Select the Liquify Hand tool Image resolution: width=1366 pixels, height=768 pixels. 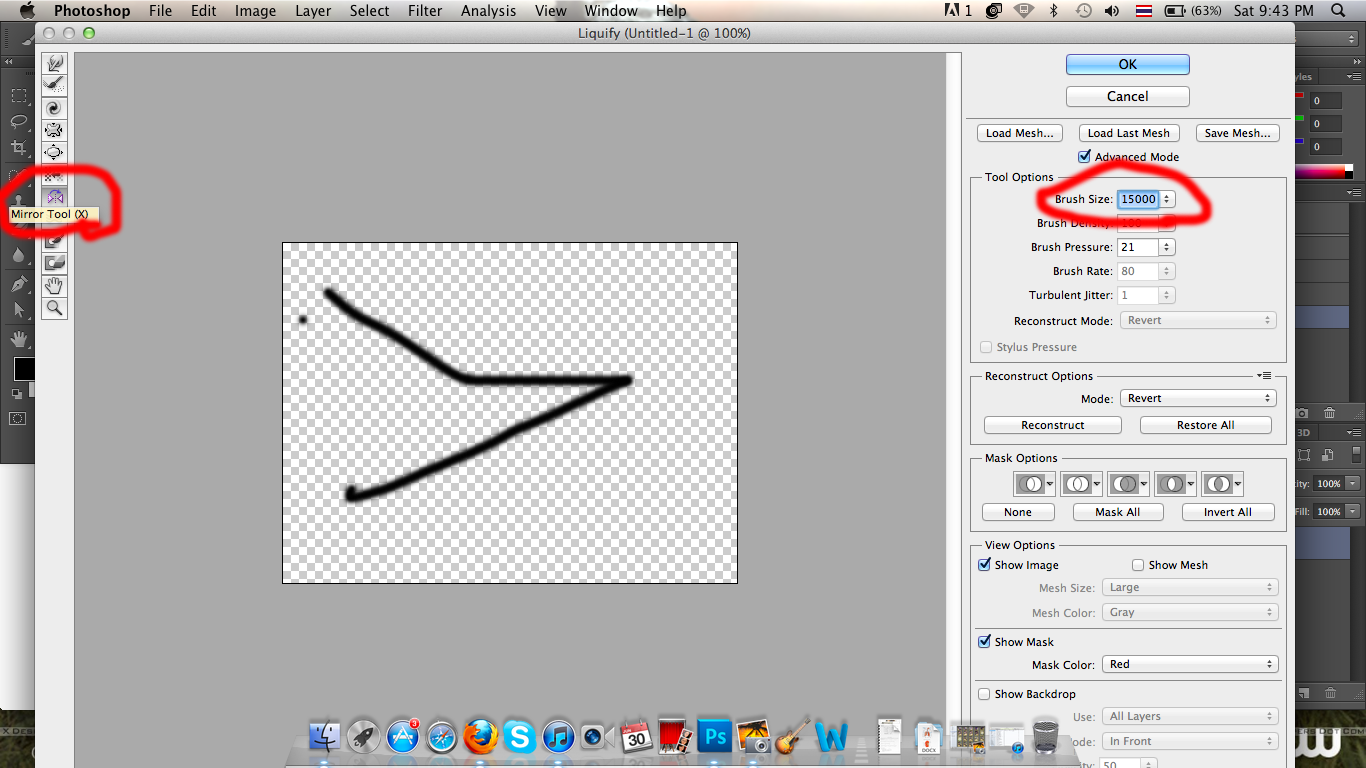click(x=55, y=285)
